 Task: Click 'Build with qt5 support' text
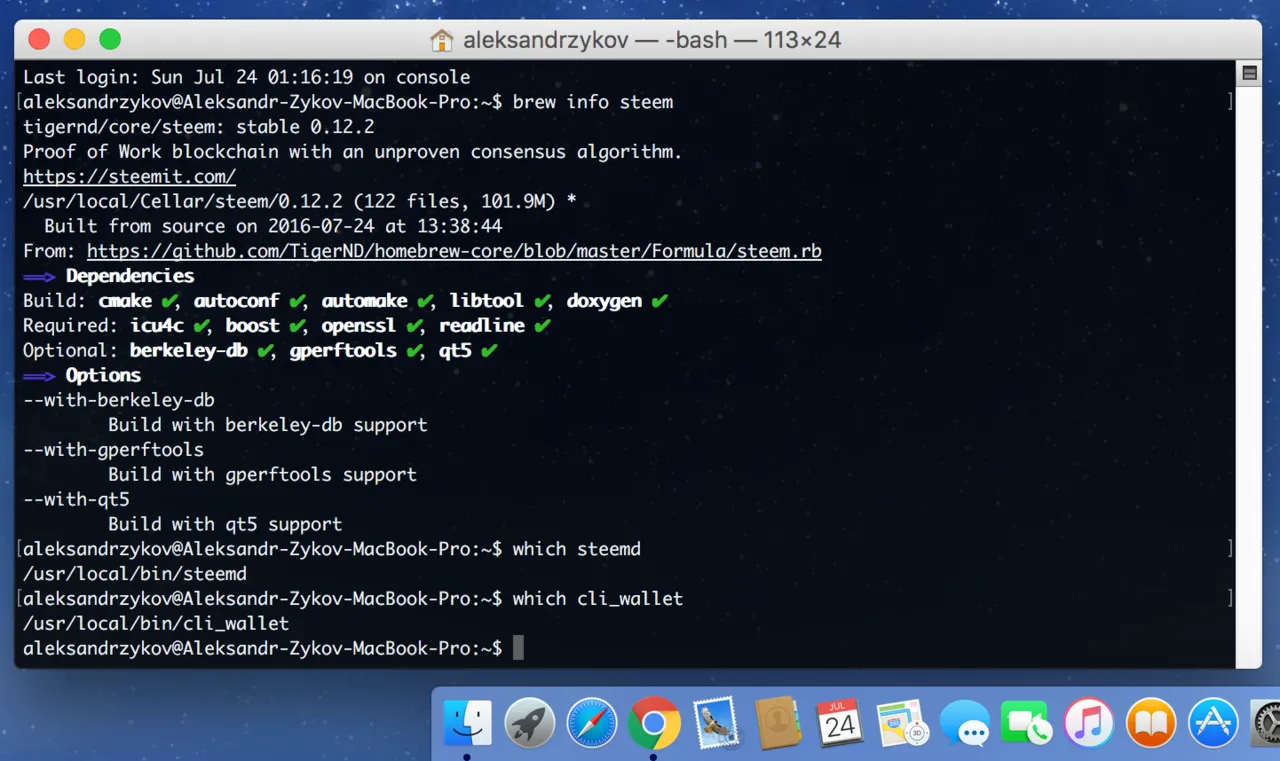click(x=225, y=525)
